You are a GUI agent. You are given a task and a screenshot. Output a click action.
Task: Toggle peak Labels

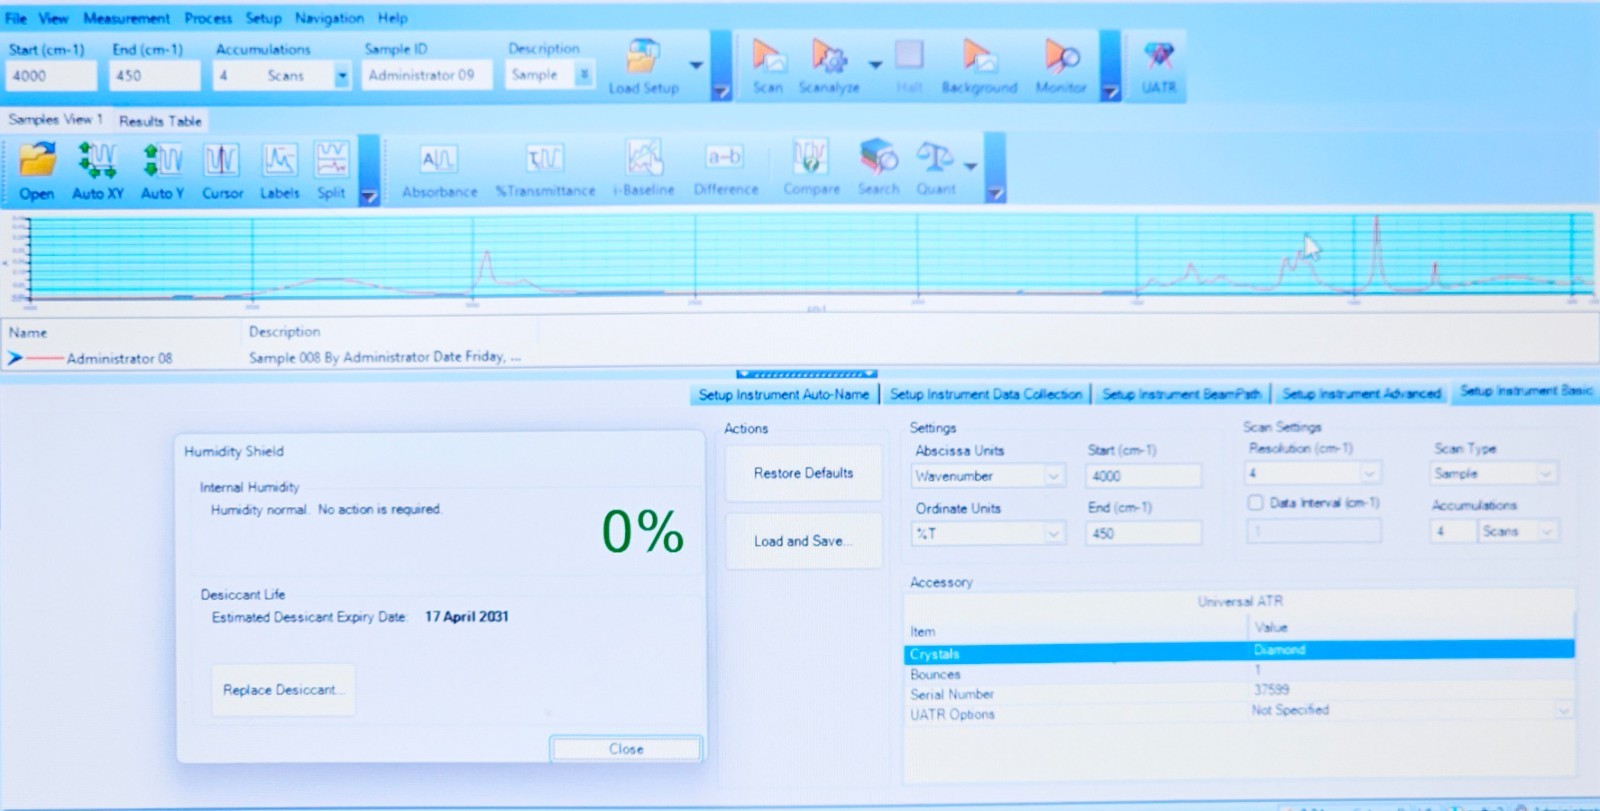coord(280,170)
